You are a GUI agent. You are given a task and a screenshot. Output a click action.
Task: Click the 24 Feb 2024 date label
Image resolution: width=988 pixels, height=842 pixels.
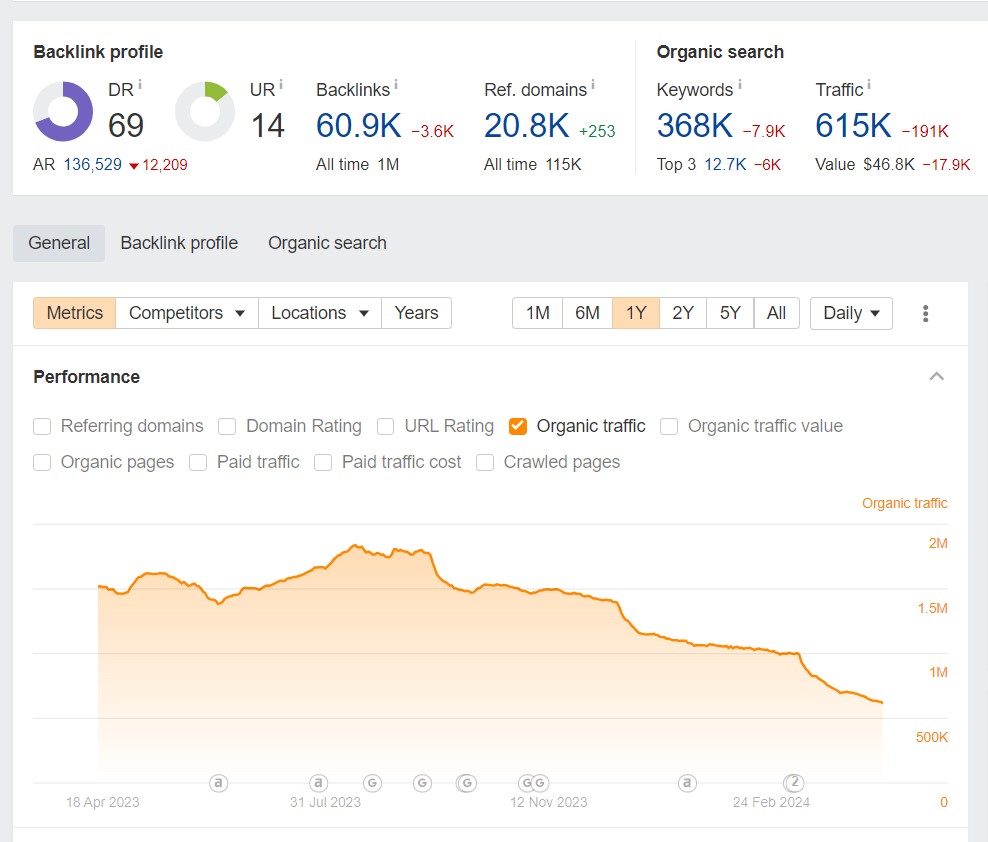point(771,802)
